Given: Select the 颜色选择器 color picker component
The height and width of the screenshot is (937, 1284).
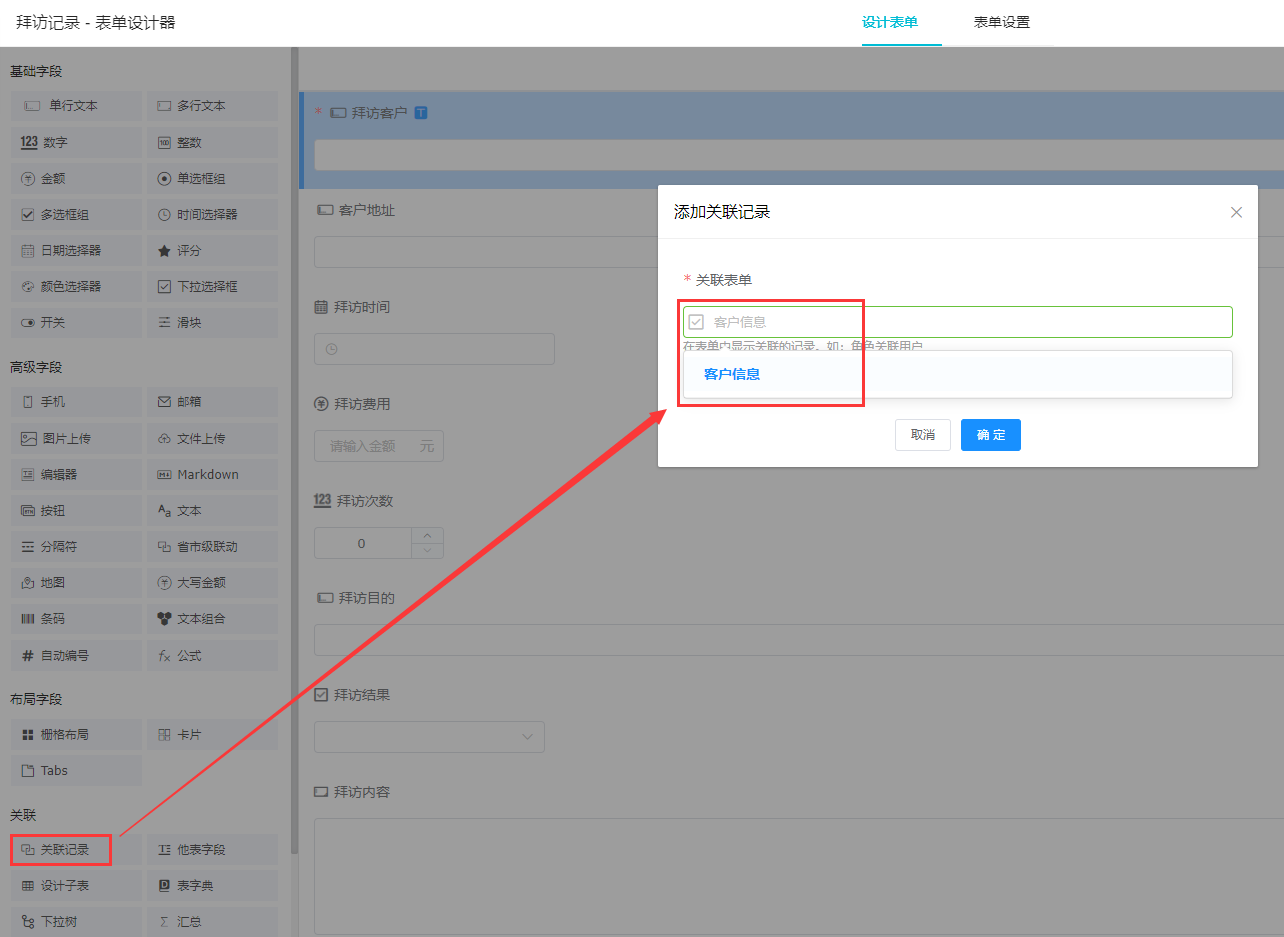Looking at the screenshot, I should tap(76, 286).
